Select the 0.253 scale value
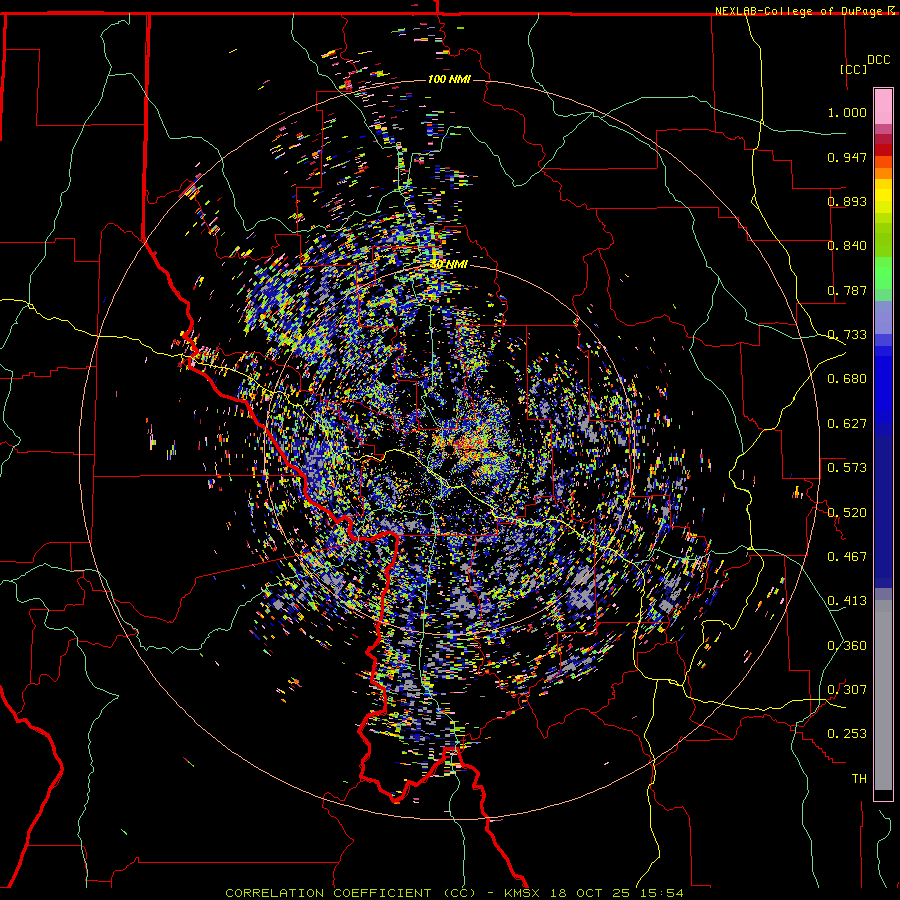The width and height of the screenshot is (900, 900). [x=847, y=734]
